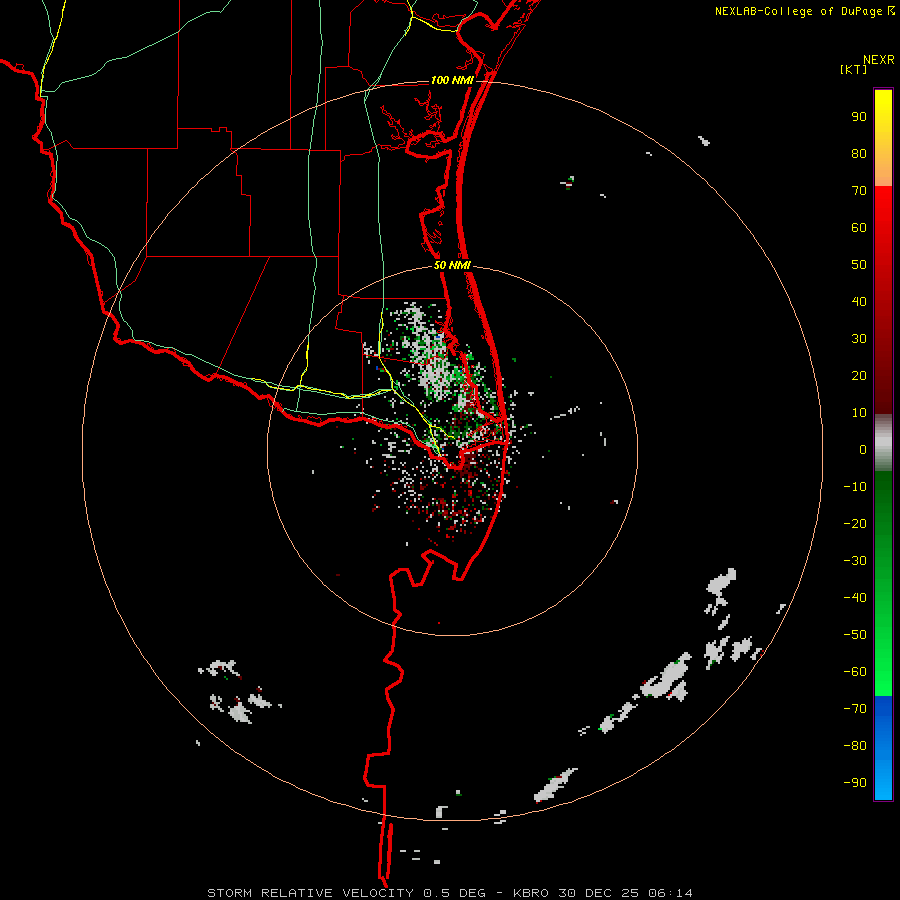The width and height of the screenshot is (900, 900).
Task: Click the 30 value on the velocity scale
Action: coord(859,339)
